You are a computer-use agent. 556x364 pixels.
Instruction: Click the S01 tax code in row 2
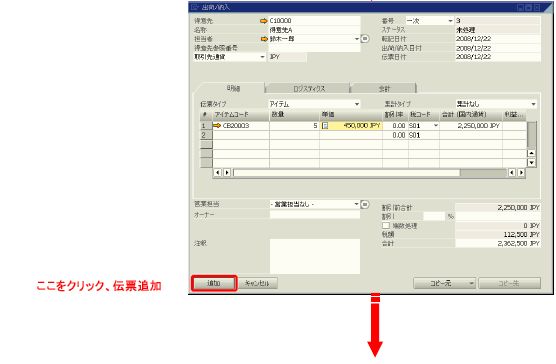click(x=424, y=135)
